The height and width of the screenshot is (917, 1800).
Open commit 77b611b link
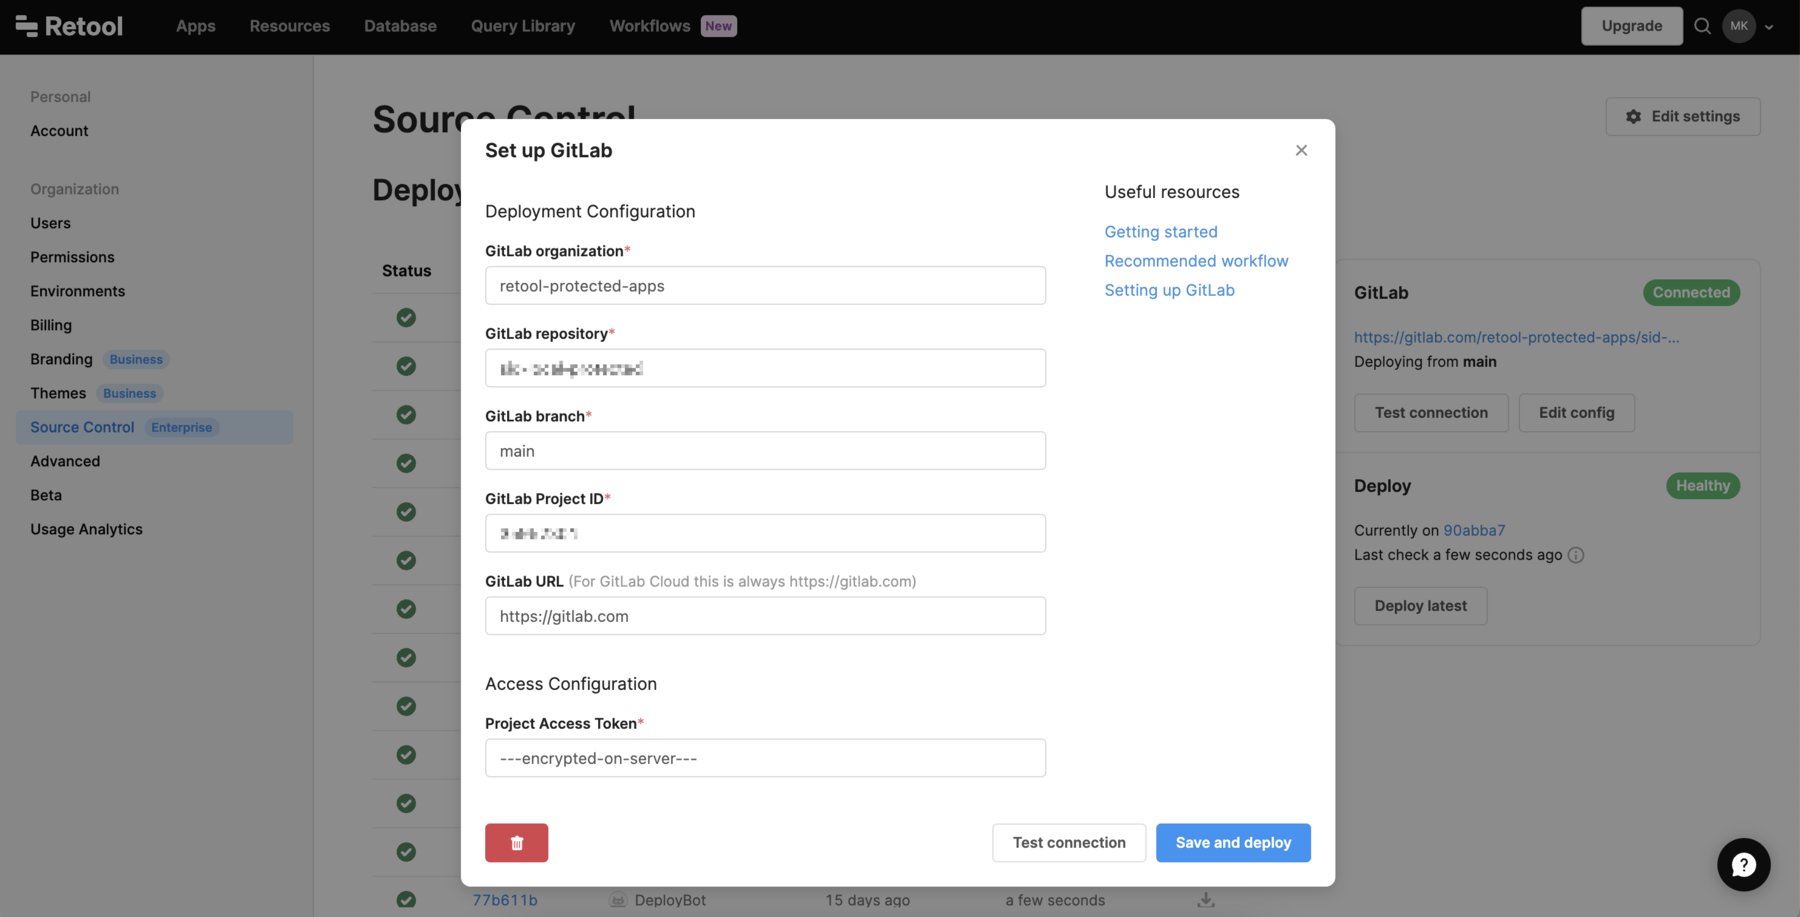505,900
